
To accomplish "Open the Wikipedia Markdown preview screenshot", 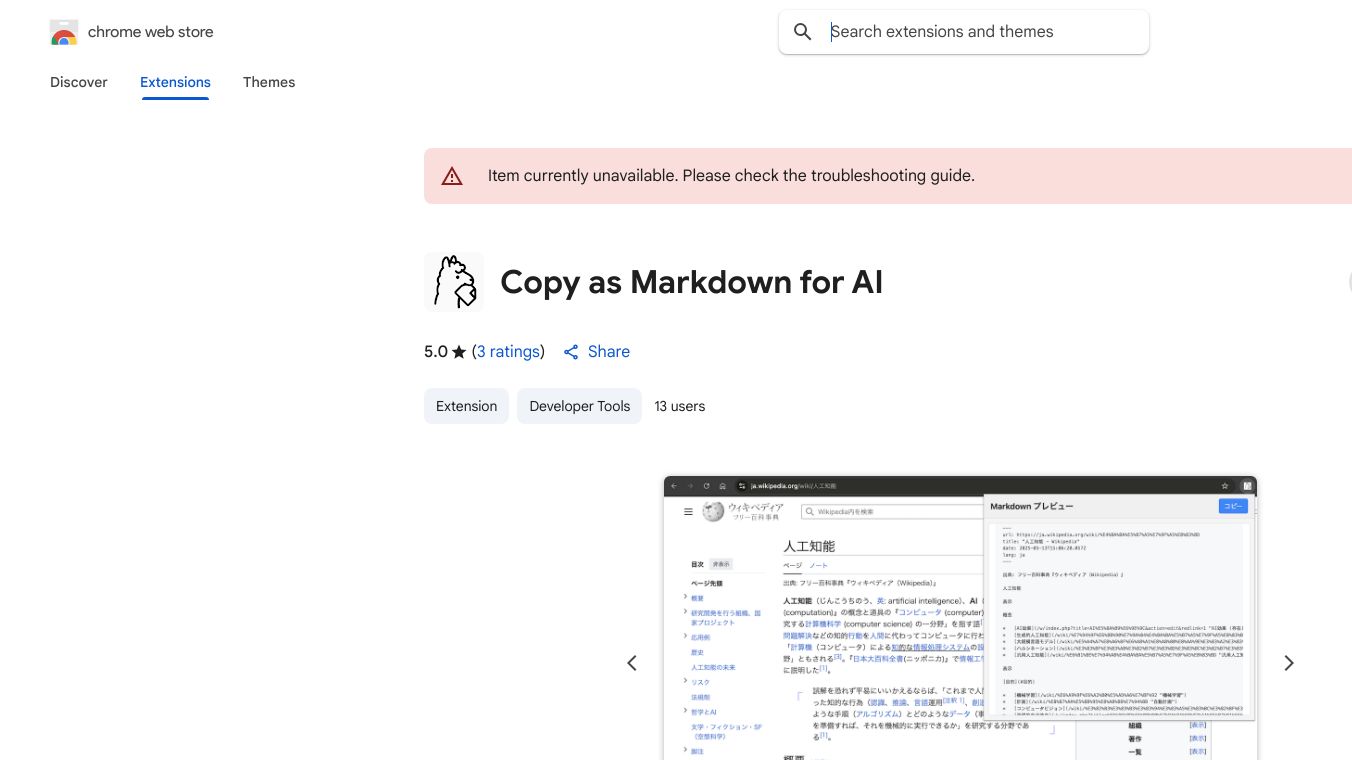I will 960,618.
